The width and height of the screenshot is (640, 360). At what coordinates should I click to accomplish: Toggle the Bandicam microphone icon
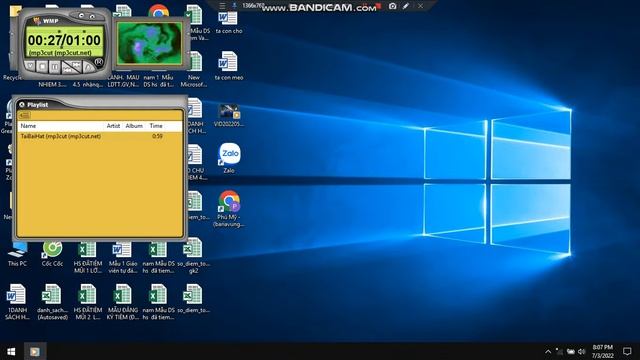(x=234, y=6)
